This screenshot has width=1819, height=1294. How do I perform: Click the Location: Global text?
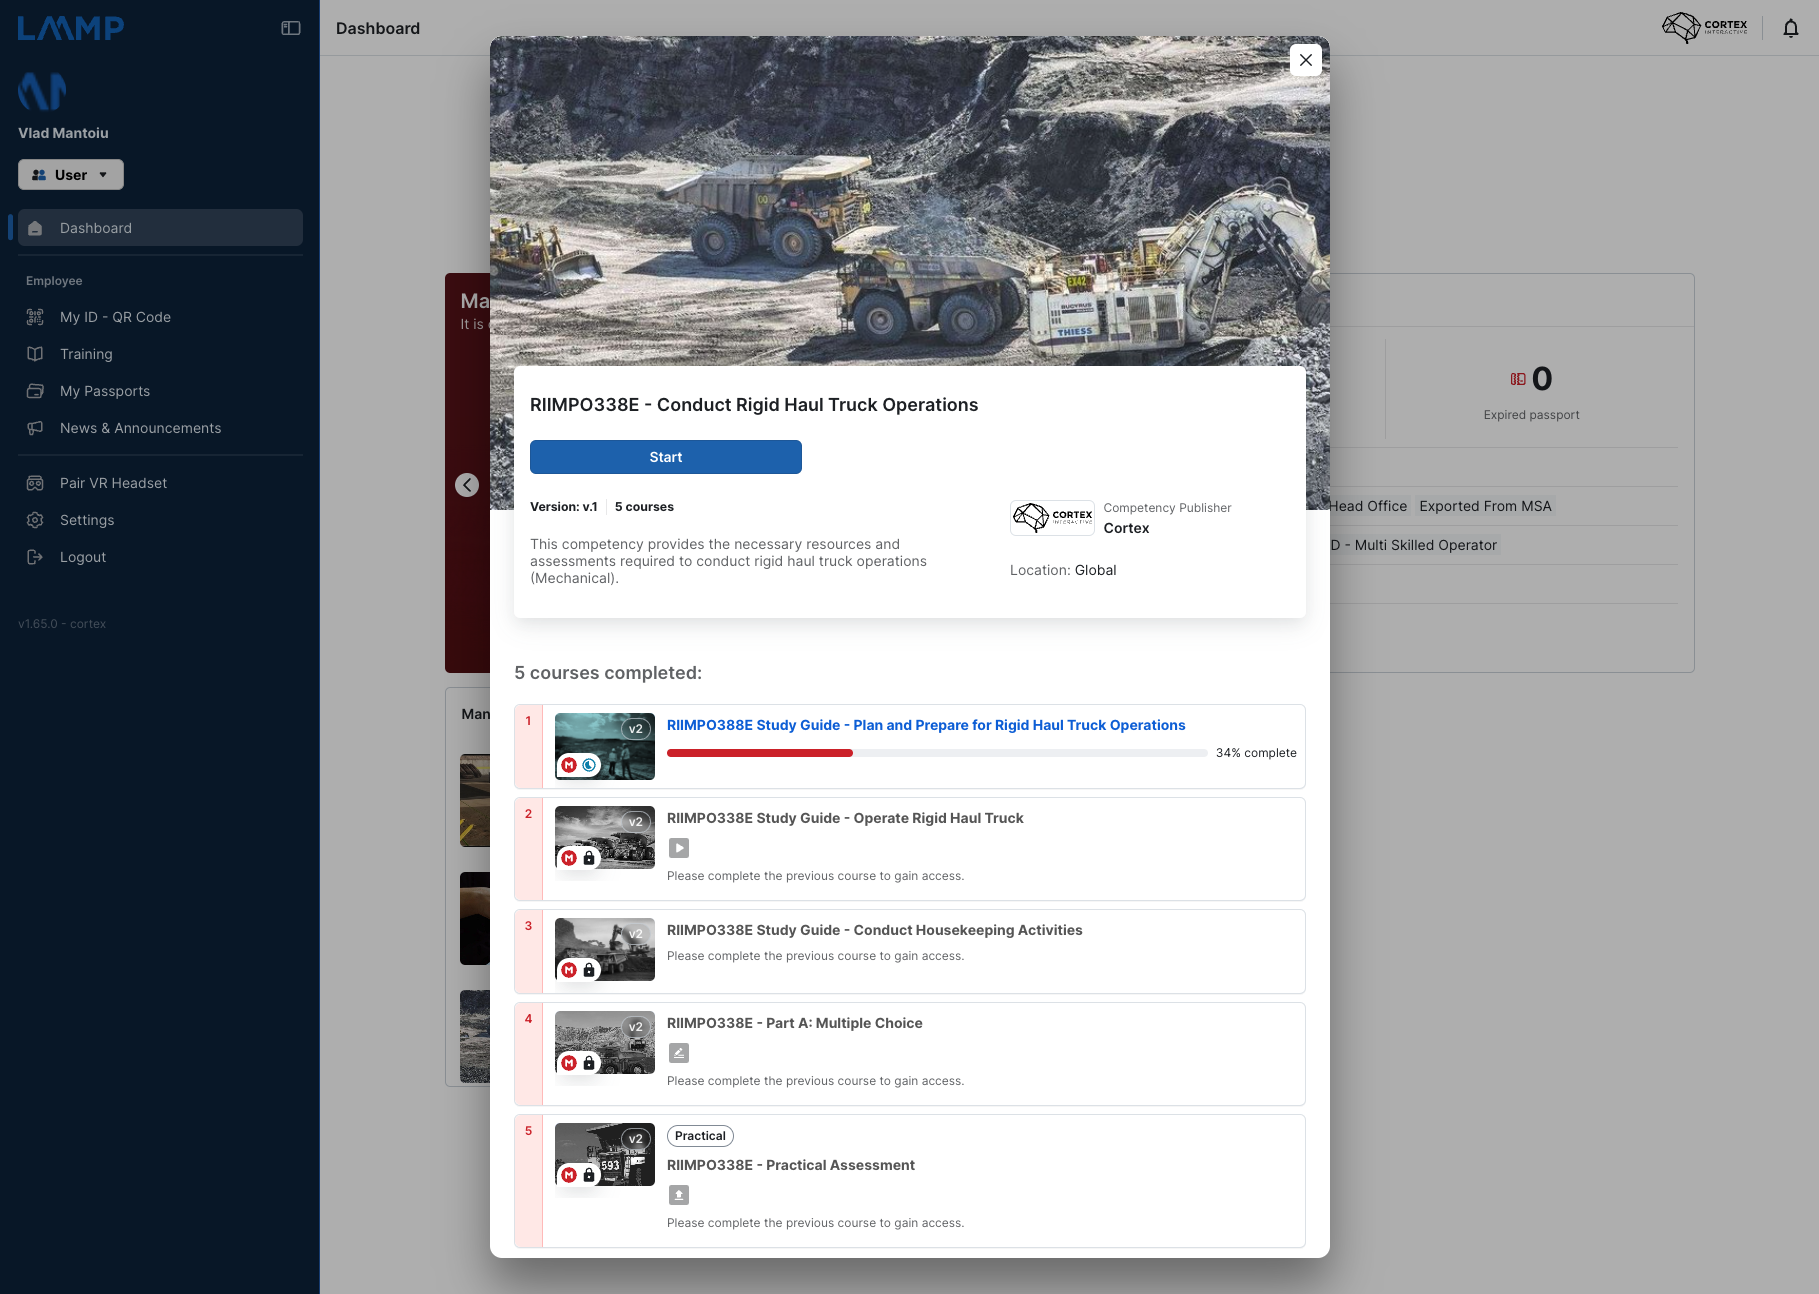point(1063,570)
